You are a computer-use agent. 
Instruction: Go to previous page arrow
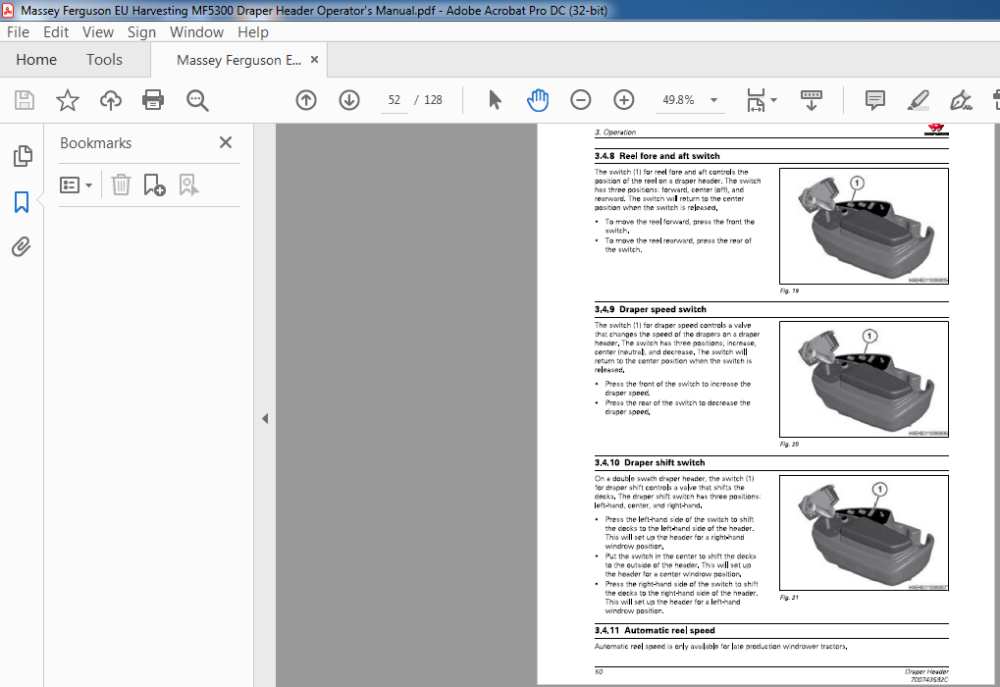click(x=306, y=100)
